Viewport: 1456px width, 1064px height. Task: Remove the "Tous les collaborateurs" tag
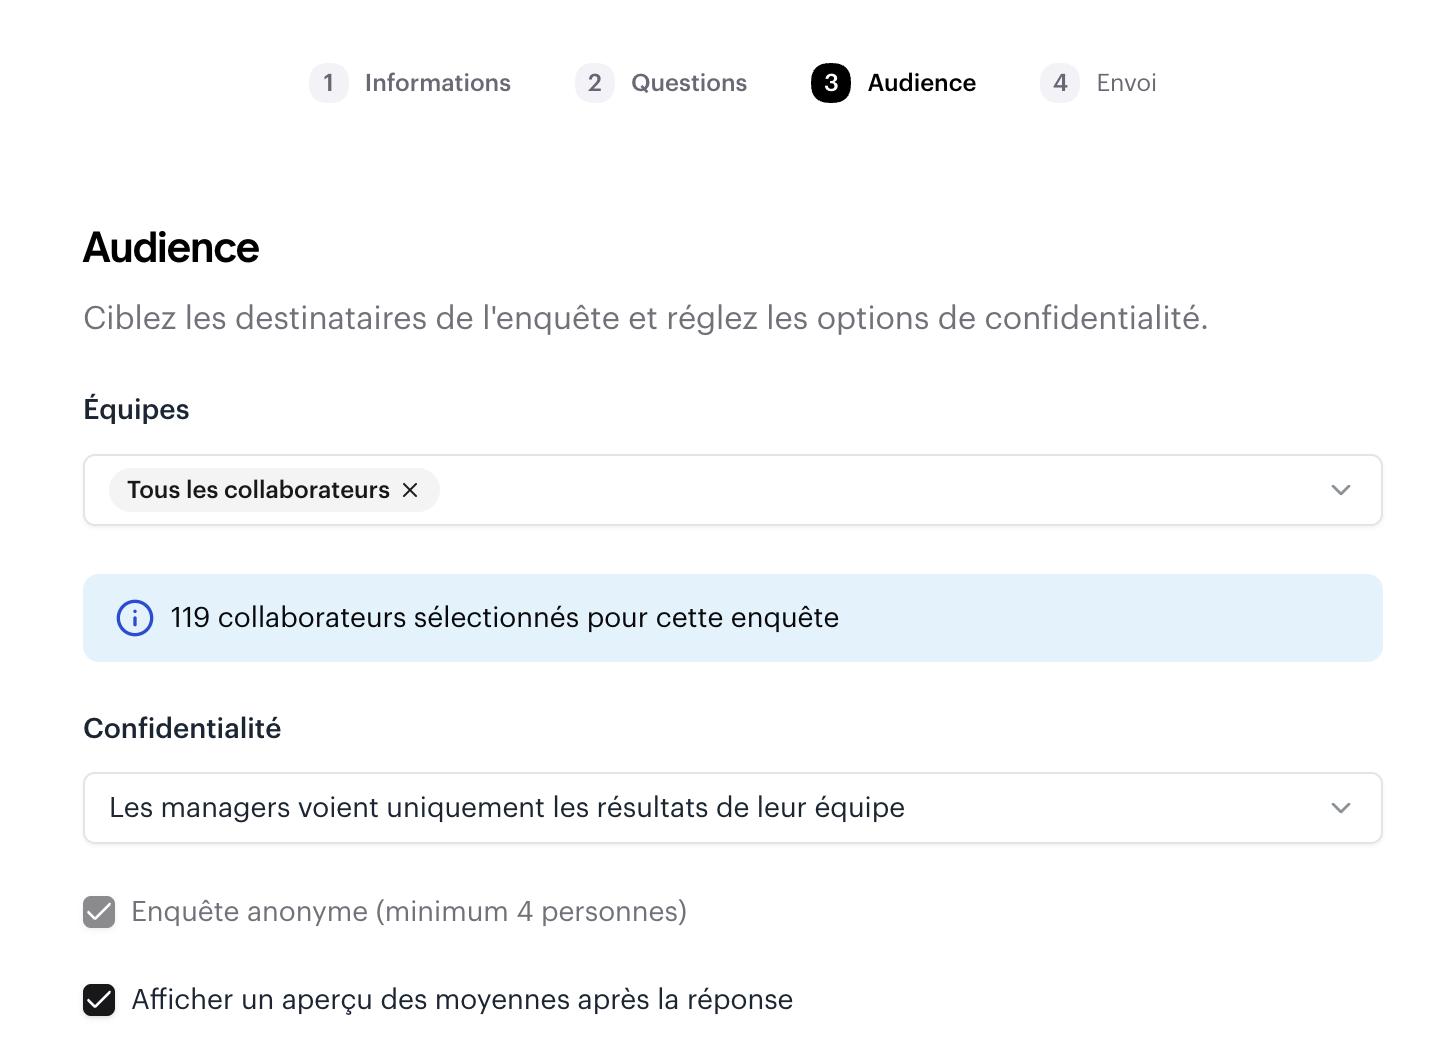click(x=410, y=490)
